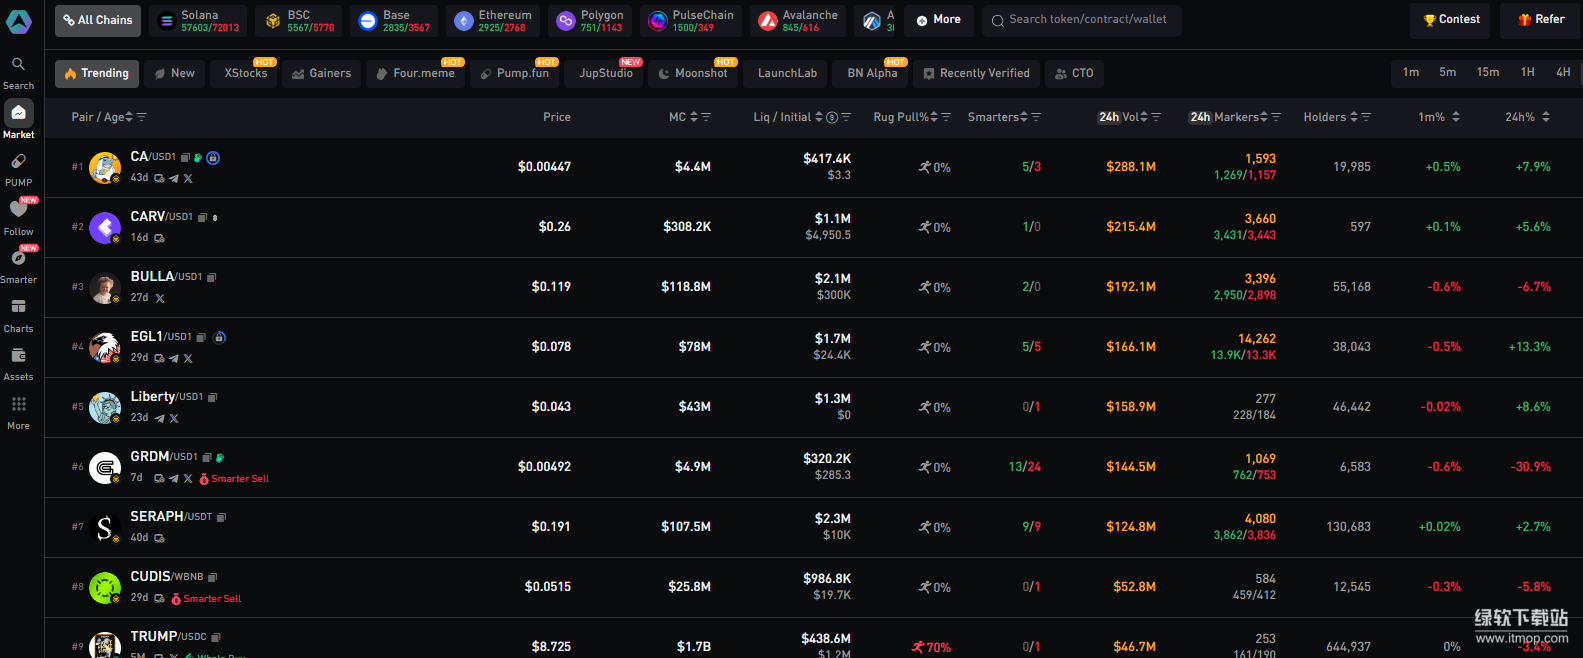Toggle sorting on the Holders column
Viewport: 1583px width, 658px height.
pyautogui.click(x=1354, y=117)
